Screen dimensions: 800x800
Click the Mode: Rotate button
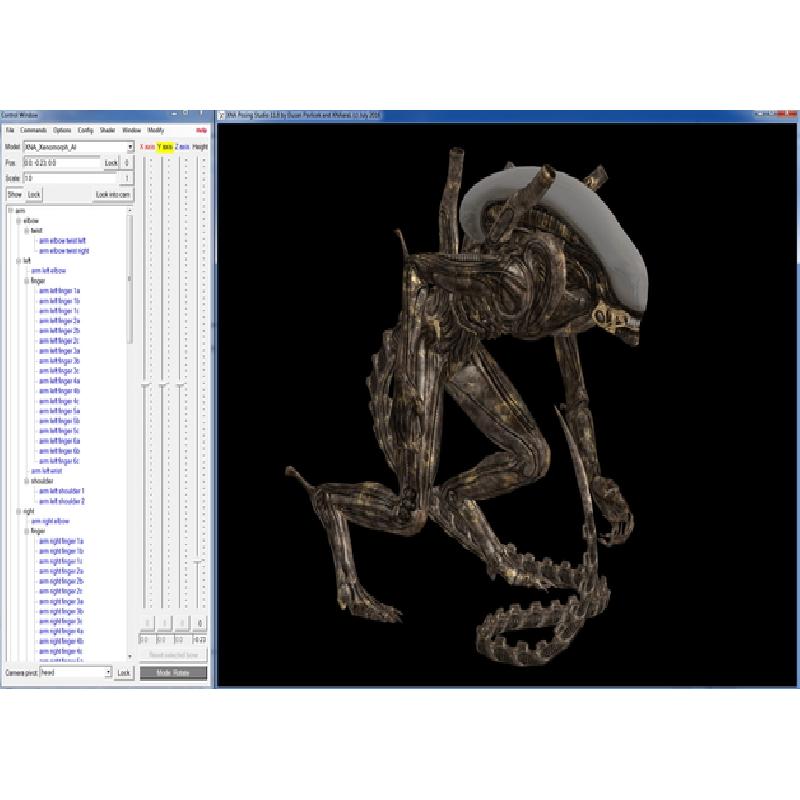coord(173,673)
